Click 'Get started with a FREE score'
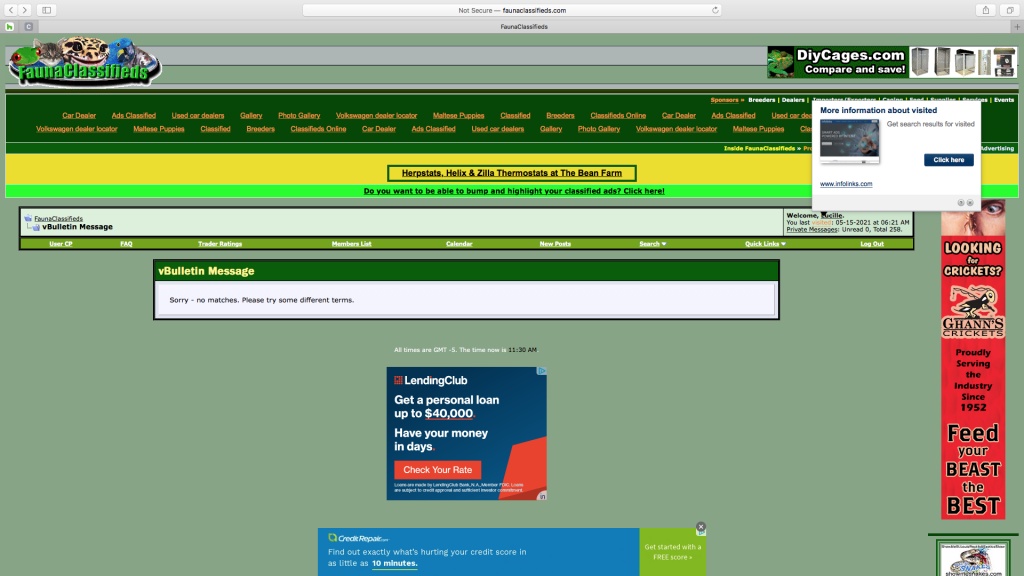This screenshot has height=576, width=1024. pos(673,552)
